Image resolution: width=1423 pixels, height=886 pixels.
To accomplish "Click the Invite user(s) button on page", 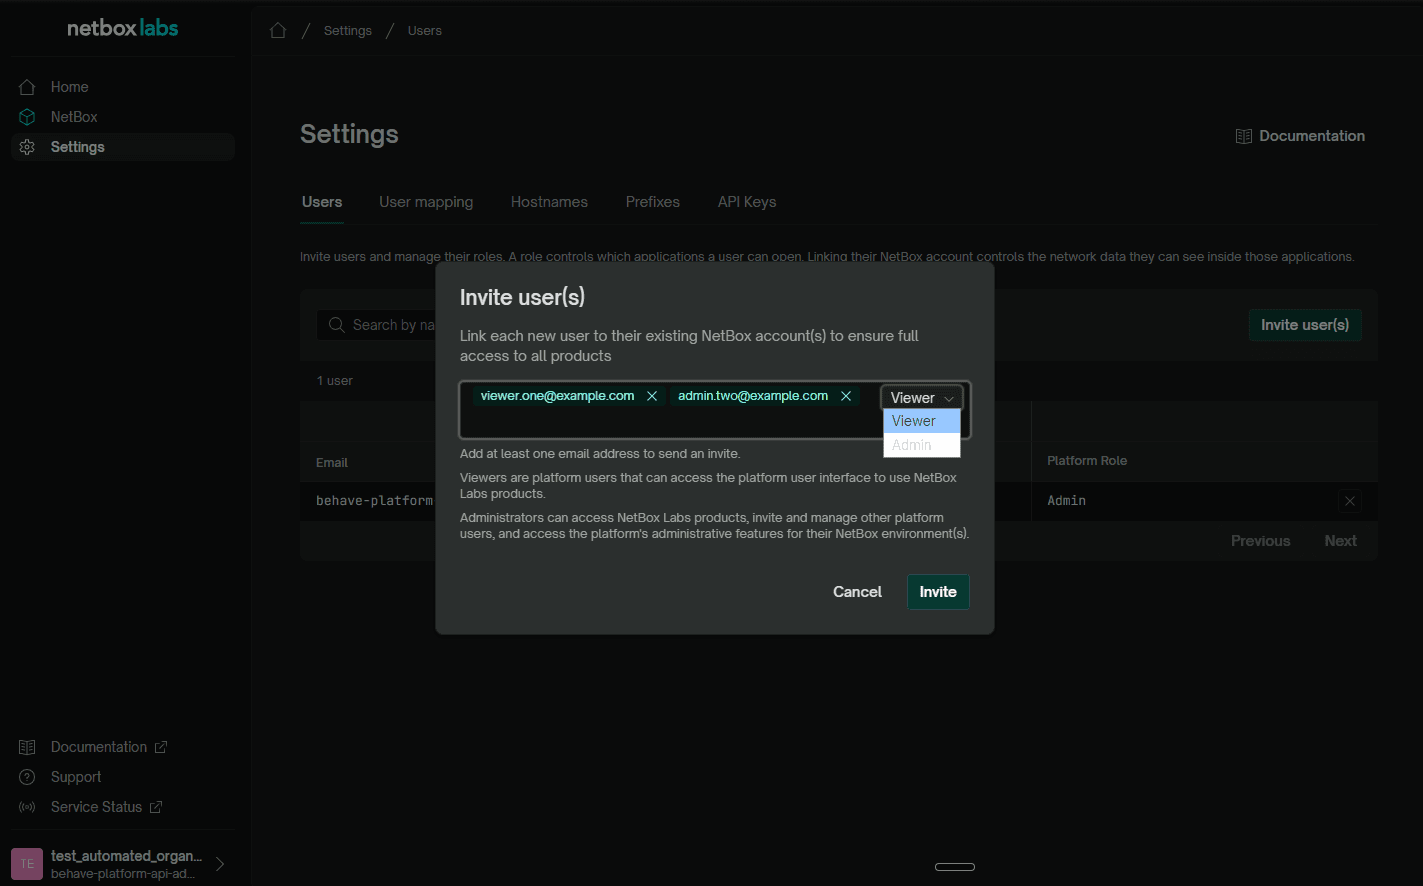I will click(x=1305, y=325).
